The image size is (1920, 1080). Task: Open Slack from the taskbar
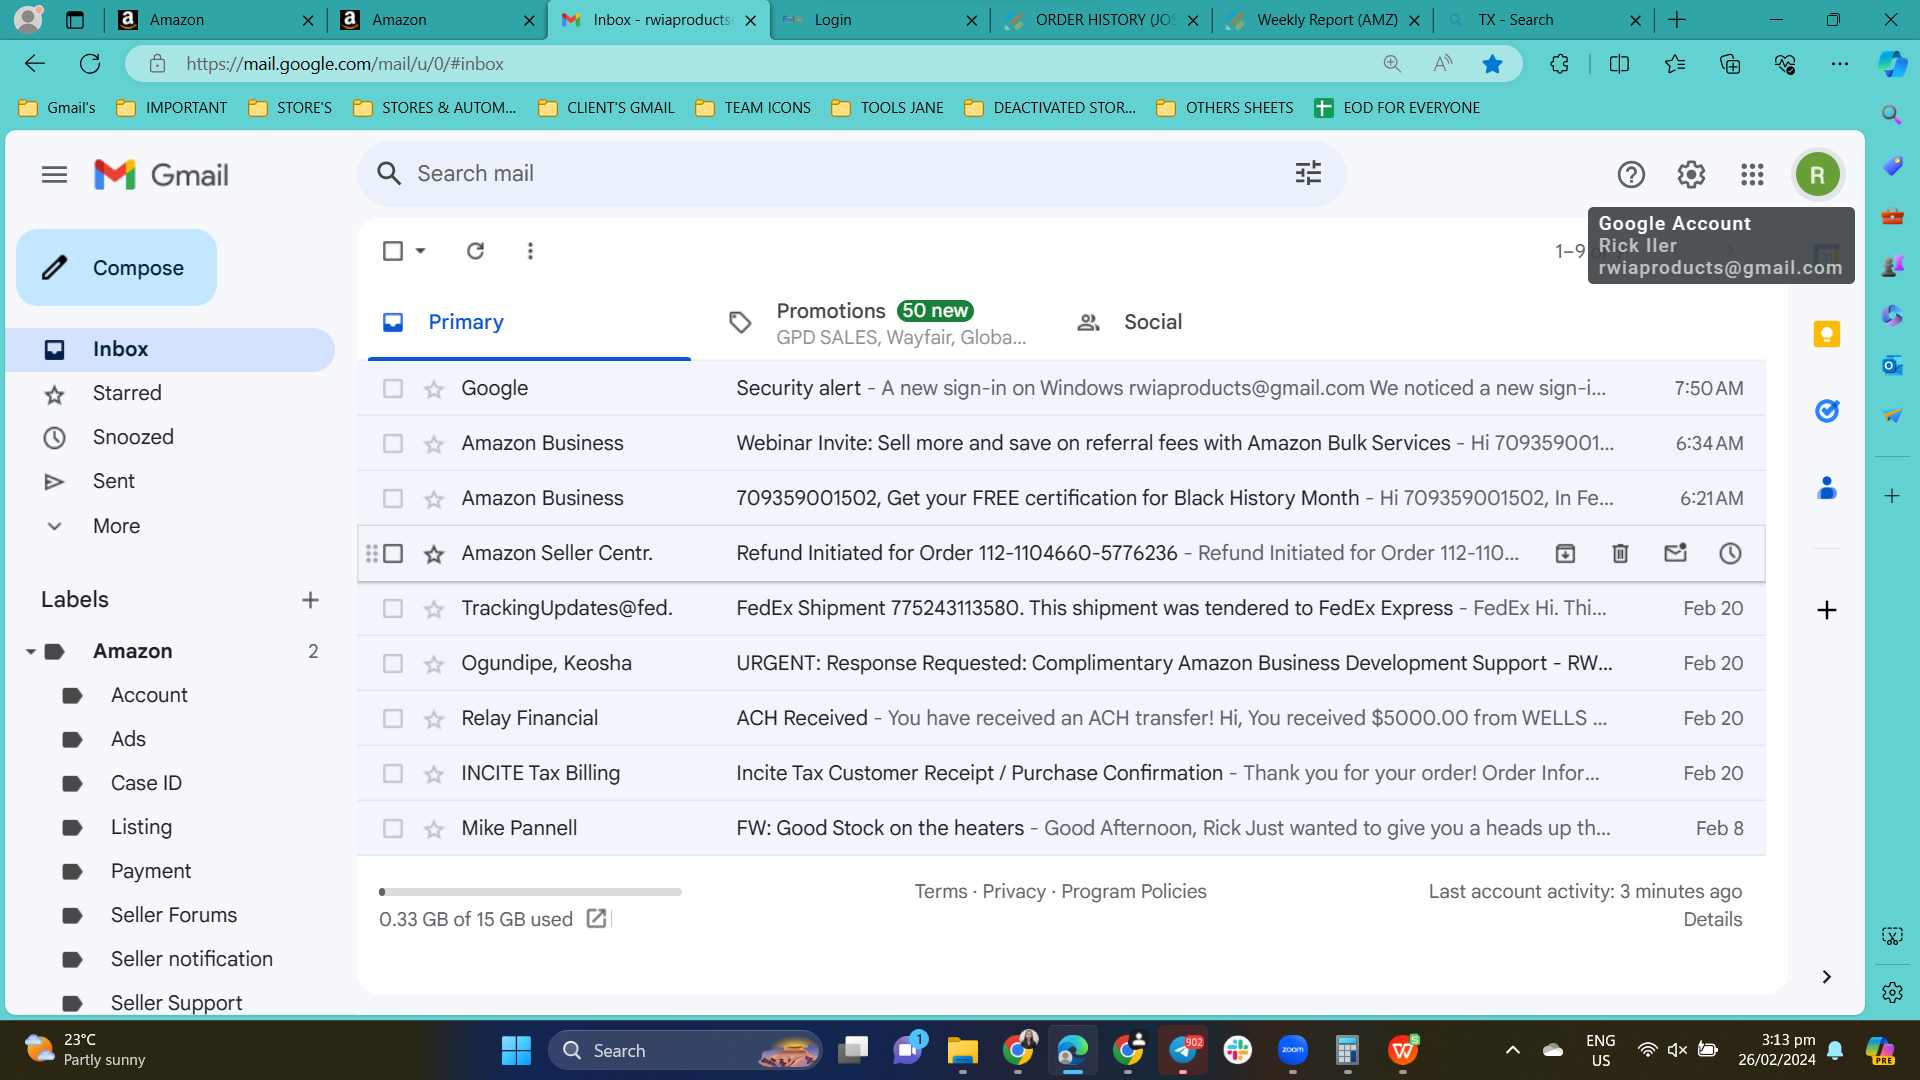click(x=1238, y=1050)
